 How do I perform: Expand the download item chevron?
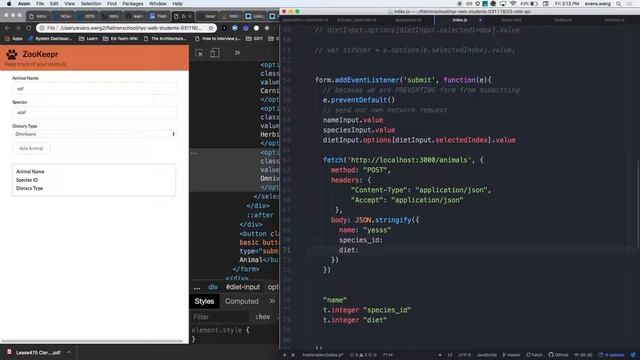click(x=69, y=352)
